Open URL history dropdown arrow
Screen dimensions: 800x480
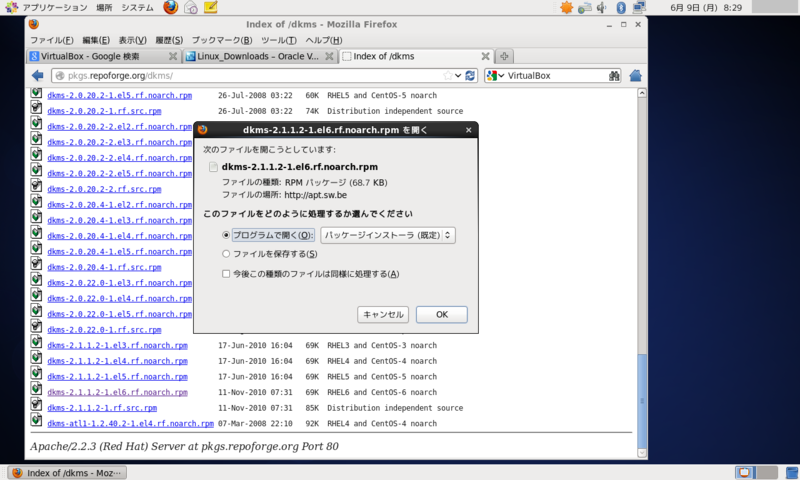pyautogui.click(x=458, y=75)
